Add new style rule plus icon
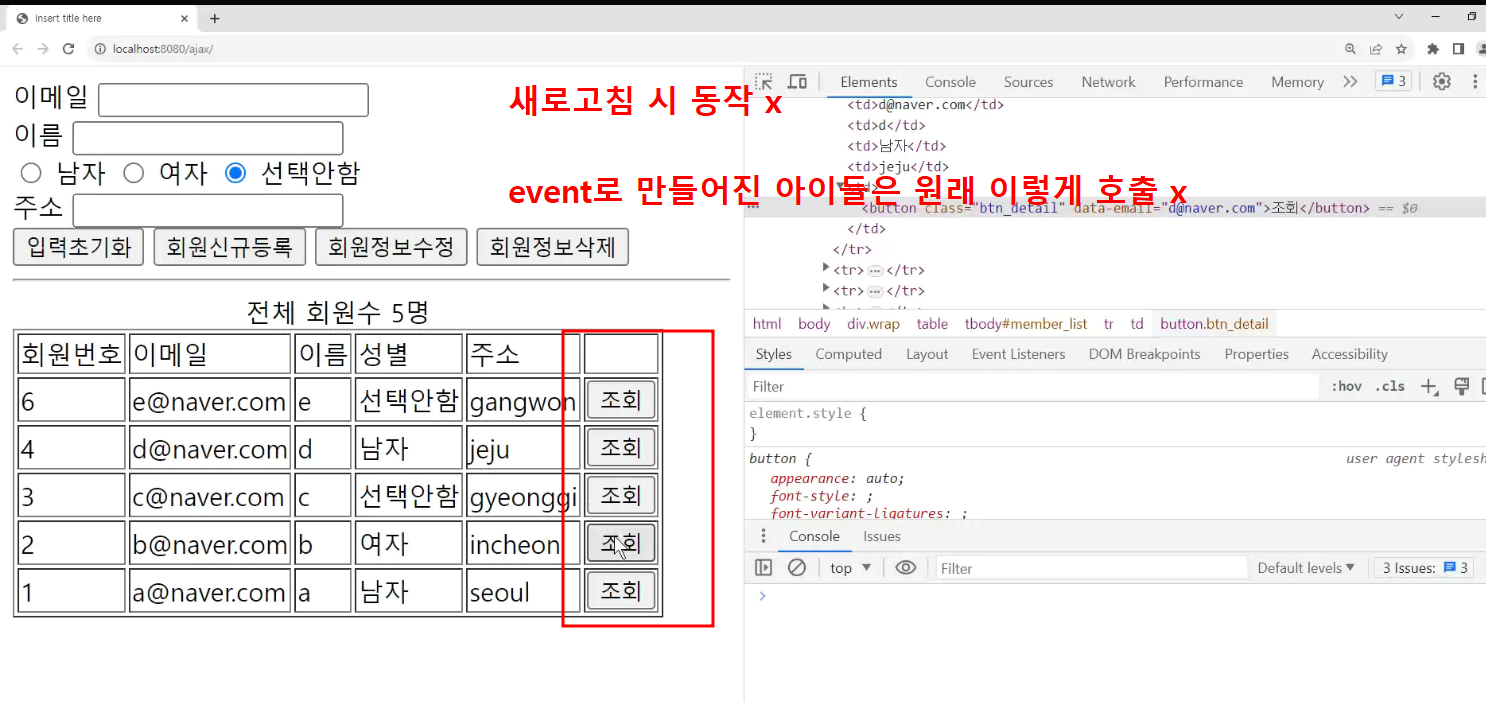Screen dimensions: 1486x702 pyautogui.click(x=1430, y=386)
